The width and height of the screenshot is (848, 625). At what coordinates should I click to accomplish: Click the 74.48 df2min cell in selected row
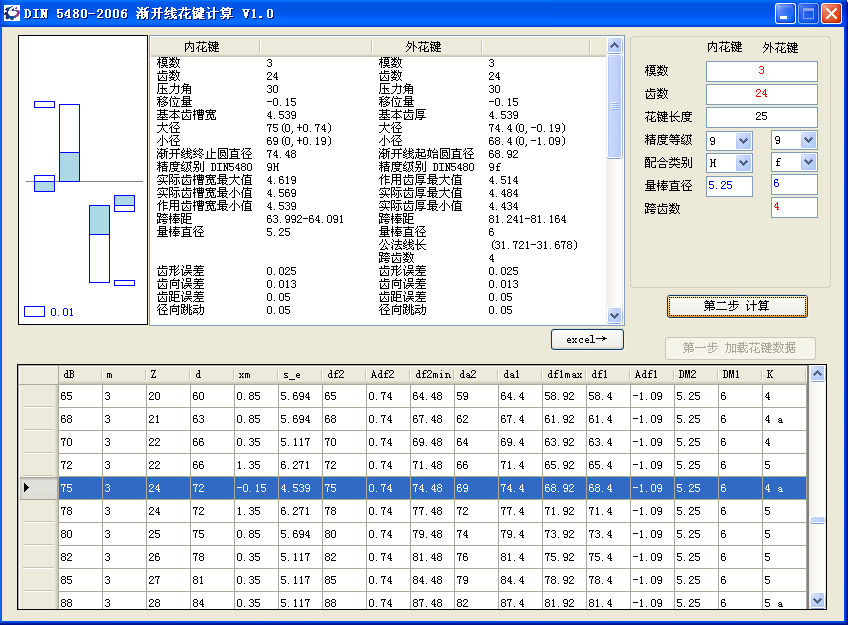432,488
